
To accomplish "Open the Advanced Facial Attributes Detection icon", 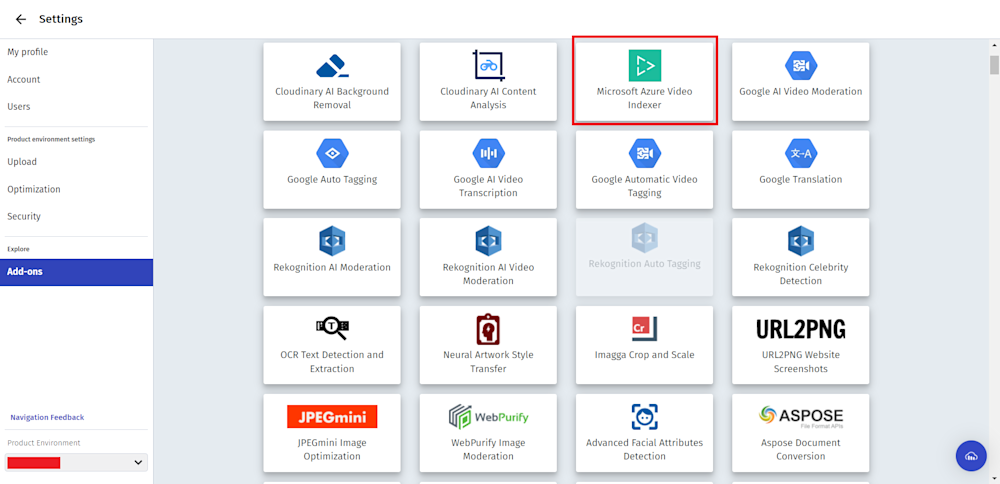I will click(645, 416).
